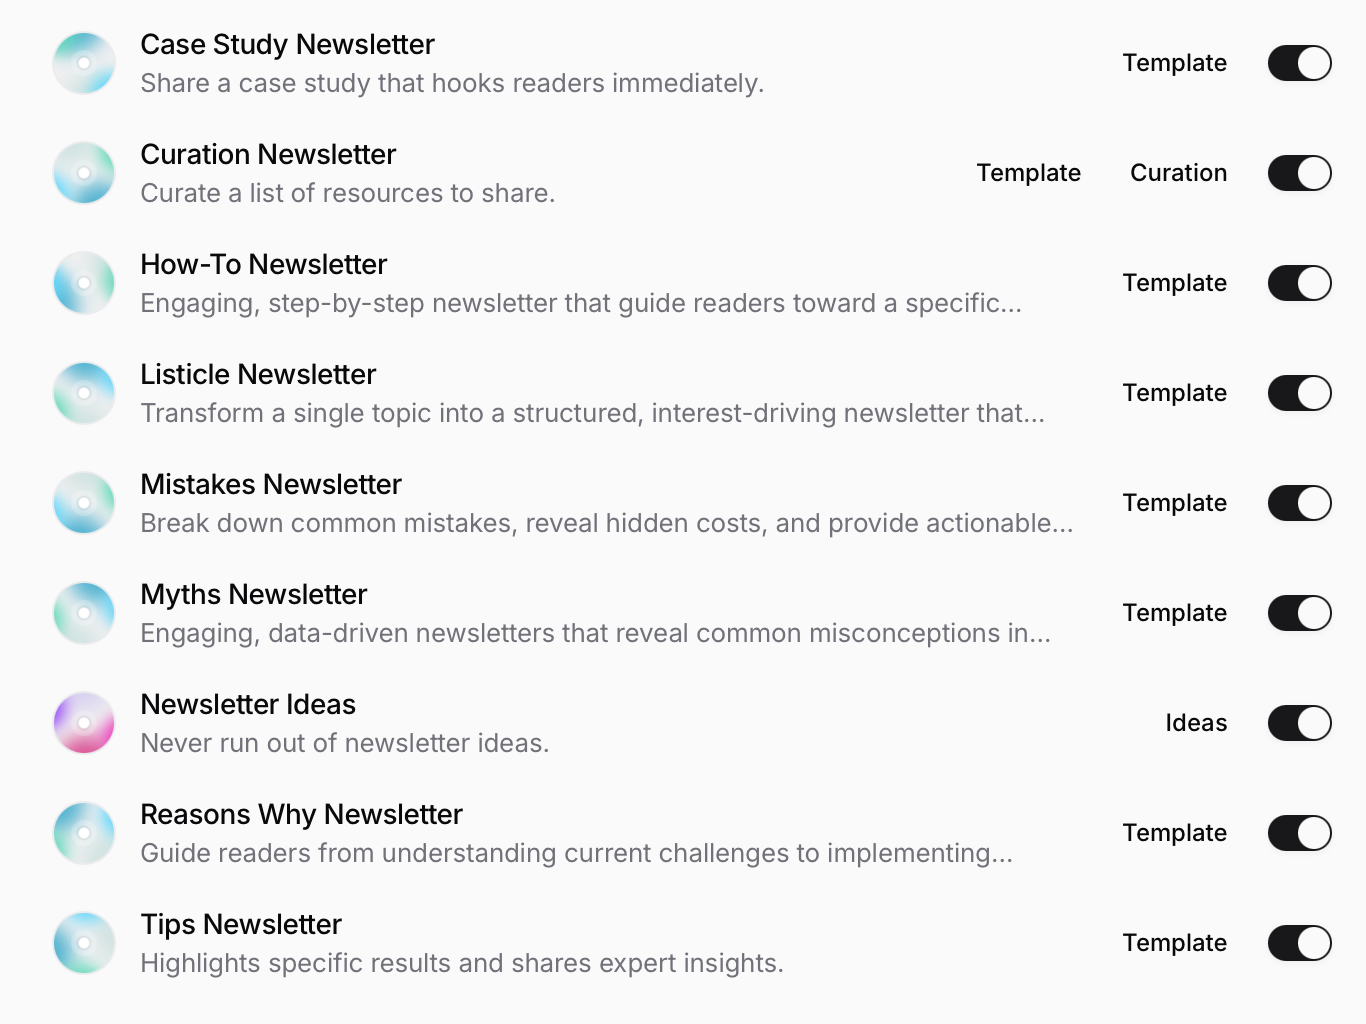Turn off the Curation Newsletter switch
The width and height of the screenshot is (1366, 1024).
coord(1299,173)
